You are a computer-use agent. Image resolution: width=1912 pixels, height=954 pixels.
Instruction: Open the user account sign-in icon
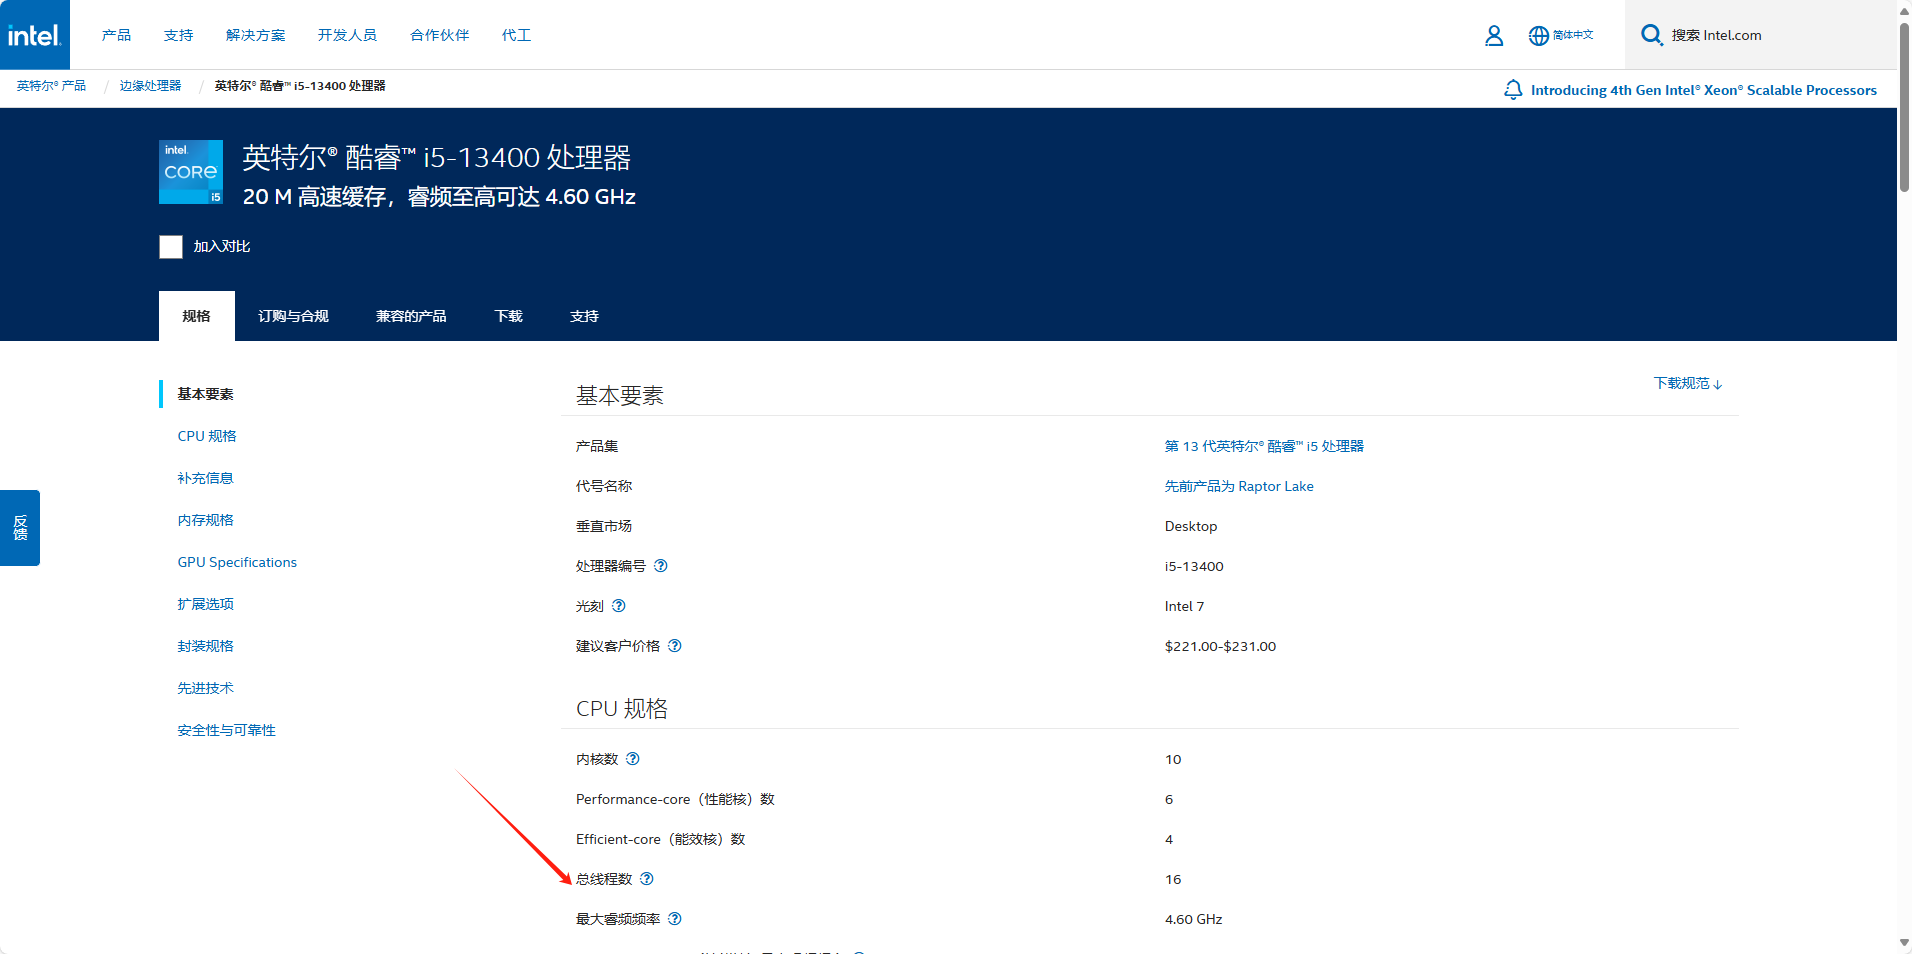pyautogui.click(x=1494, y=36)
